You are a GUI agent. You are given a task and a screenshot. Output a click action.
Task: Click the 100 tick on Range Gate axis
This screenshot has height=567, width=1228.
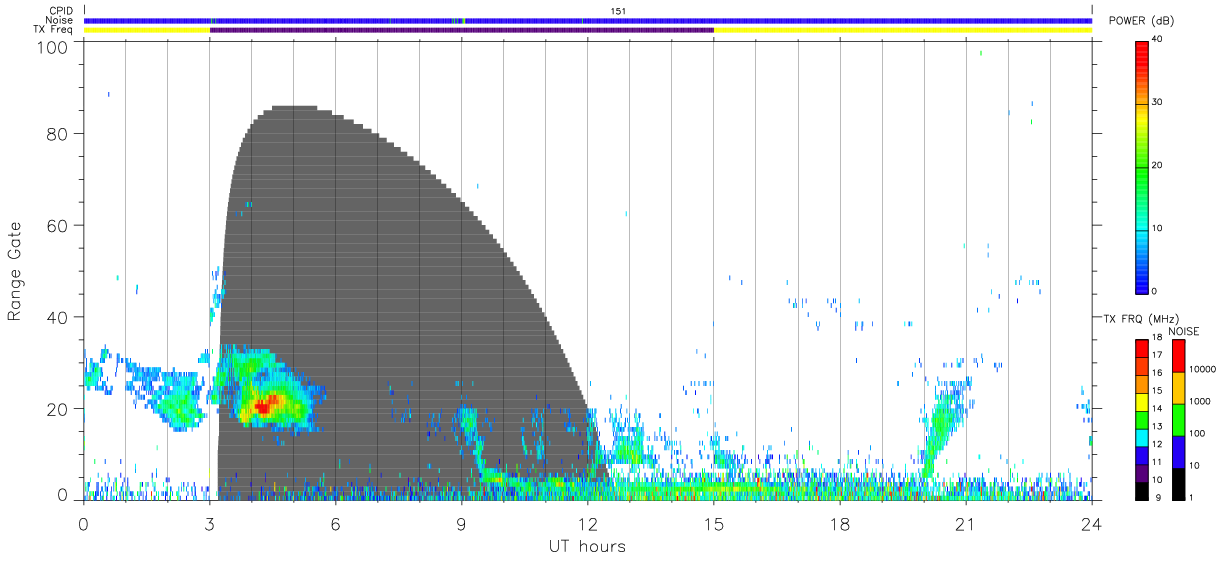[x=53, y=47]
